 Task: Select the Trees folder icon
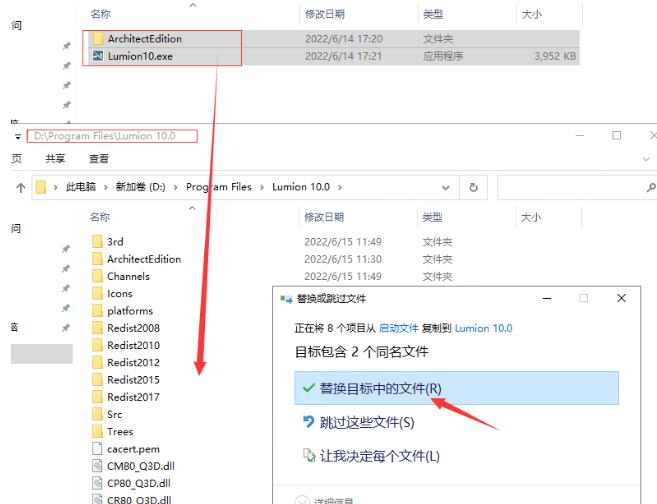97,431
